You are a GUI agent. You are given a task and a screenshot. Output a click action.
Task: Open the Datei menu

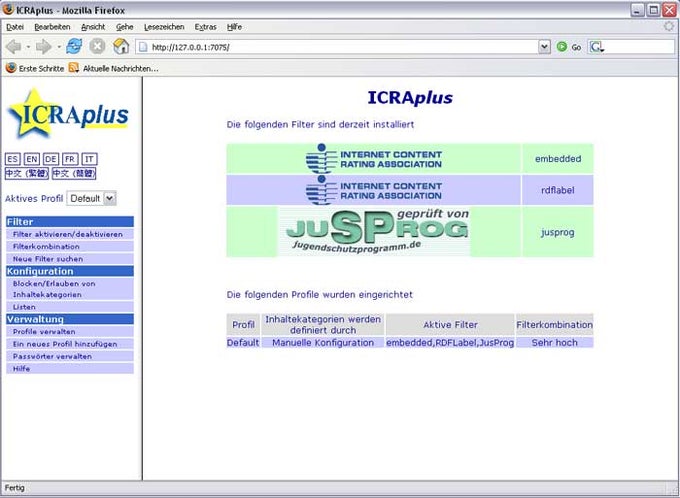(15, 27)
